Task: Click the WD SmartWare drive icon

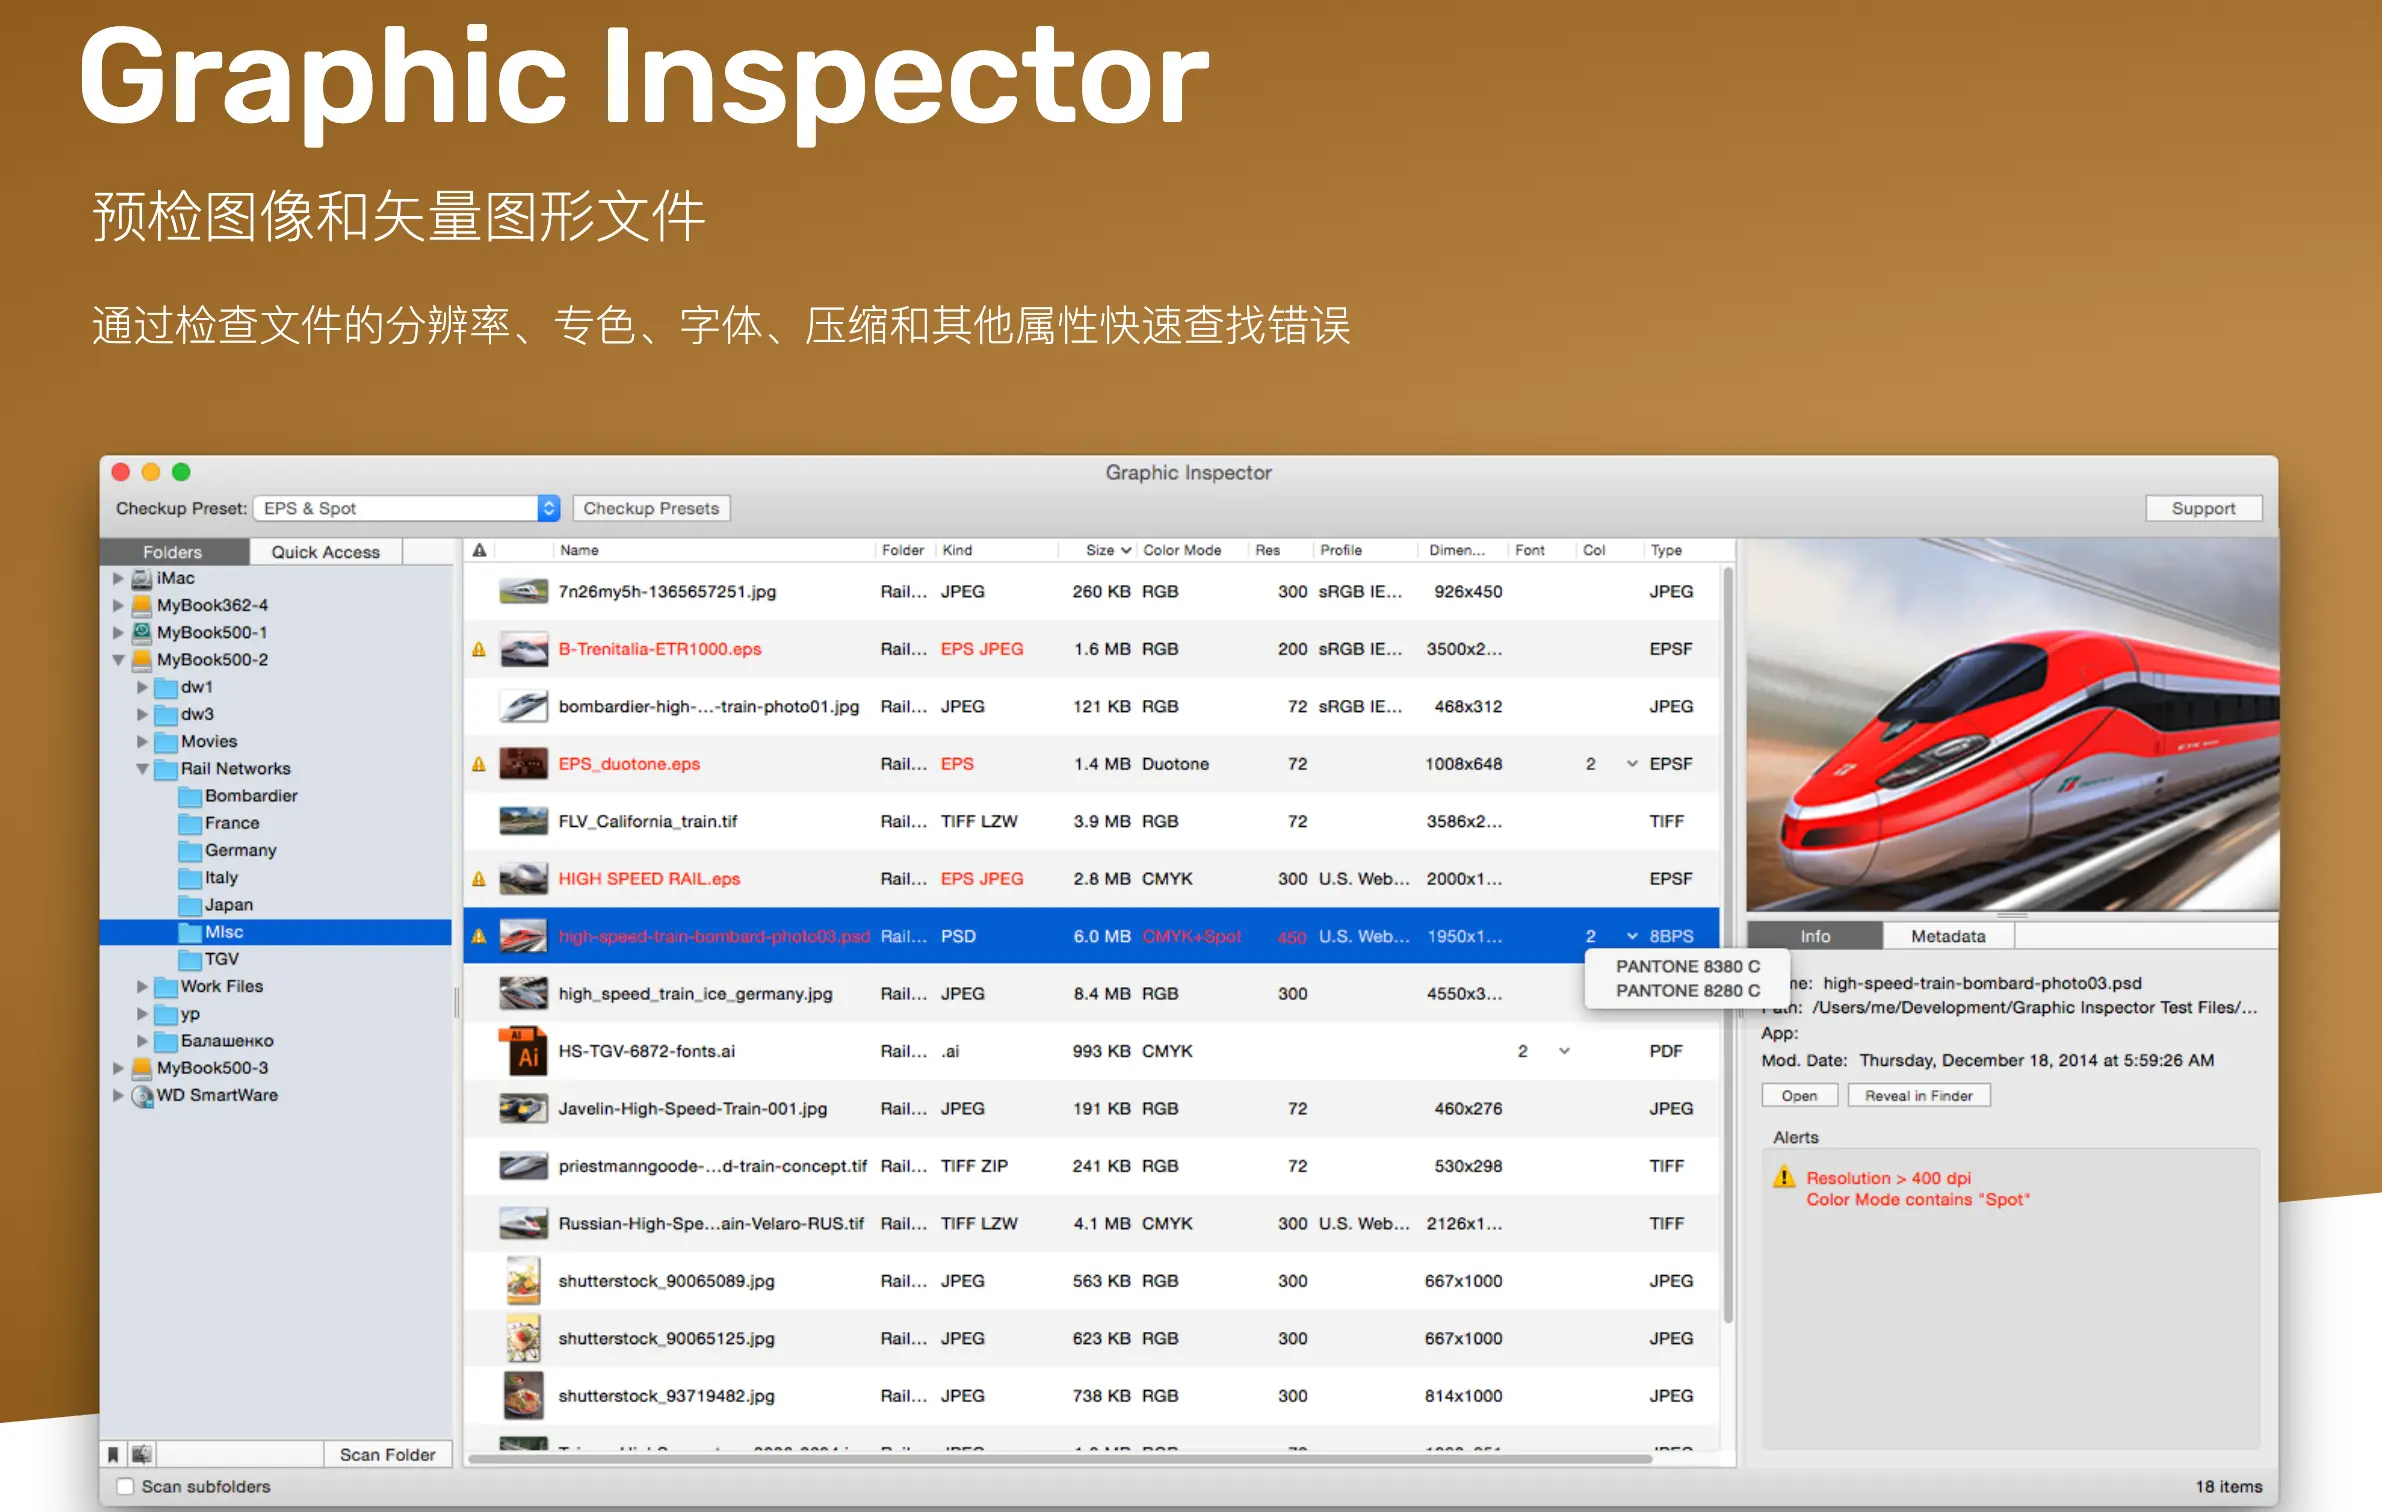Action: coord(142,1095)
